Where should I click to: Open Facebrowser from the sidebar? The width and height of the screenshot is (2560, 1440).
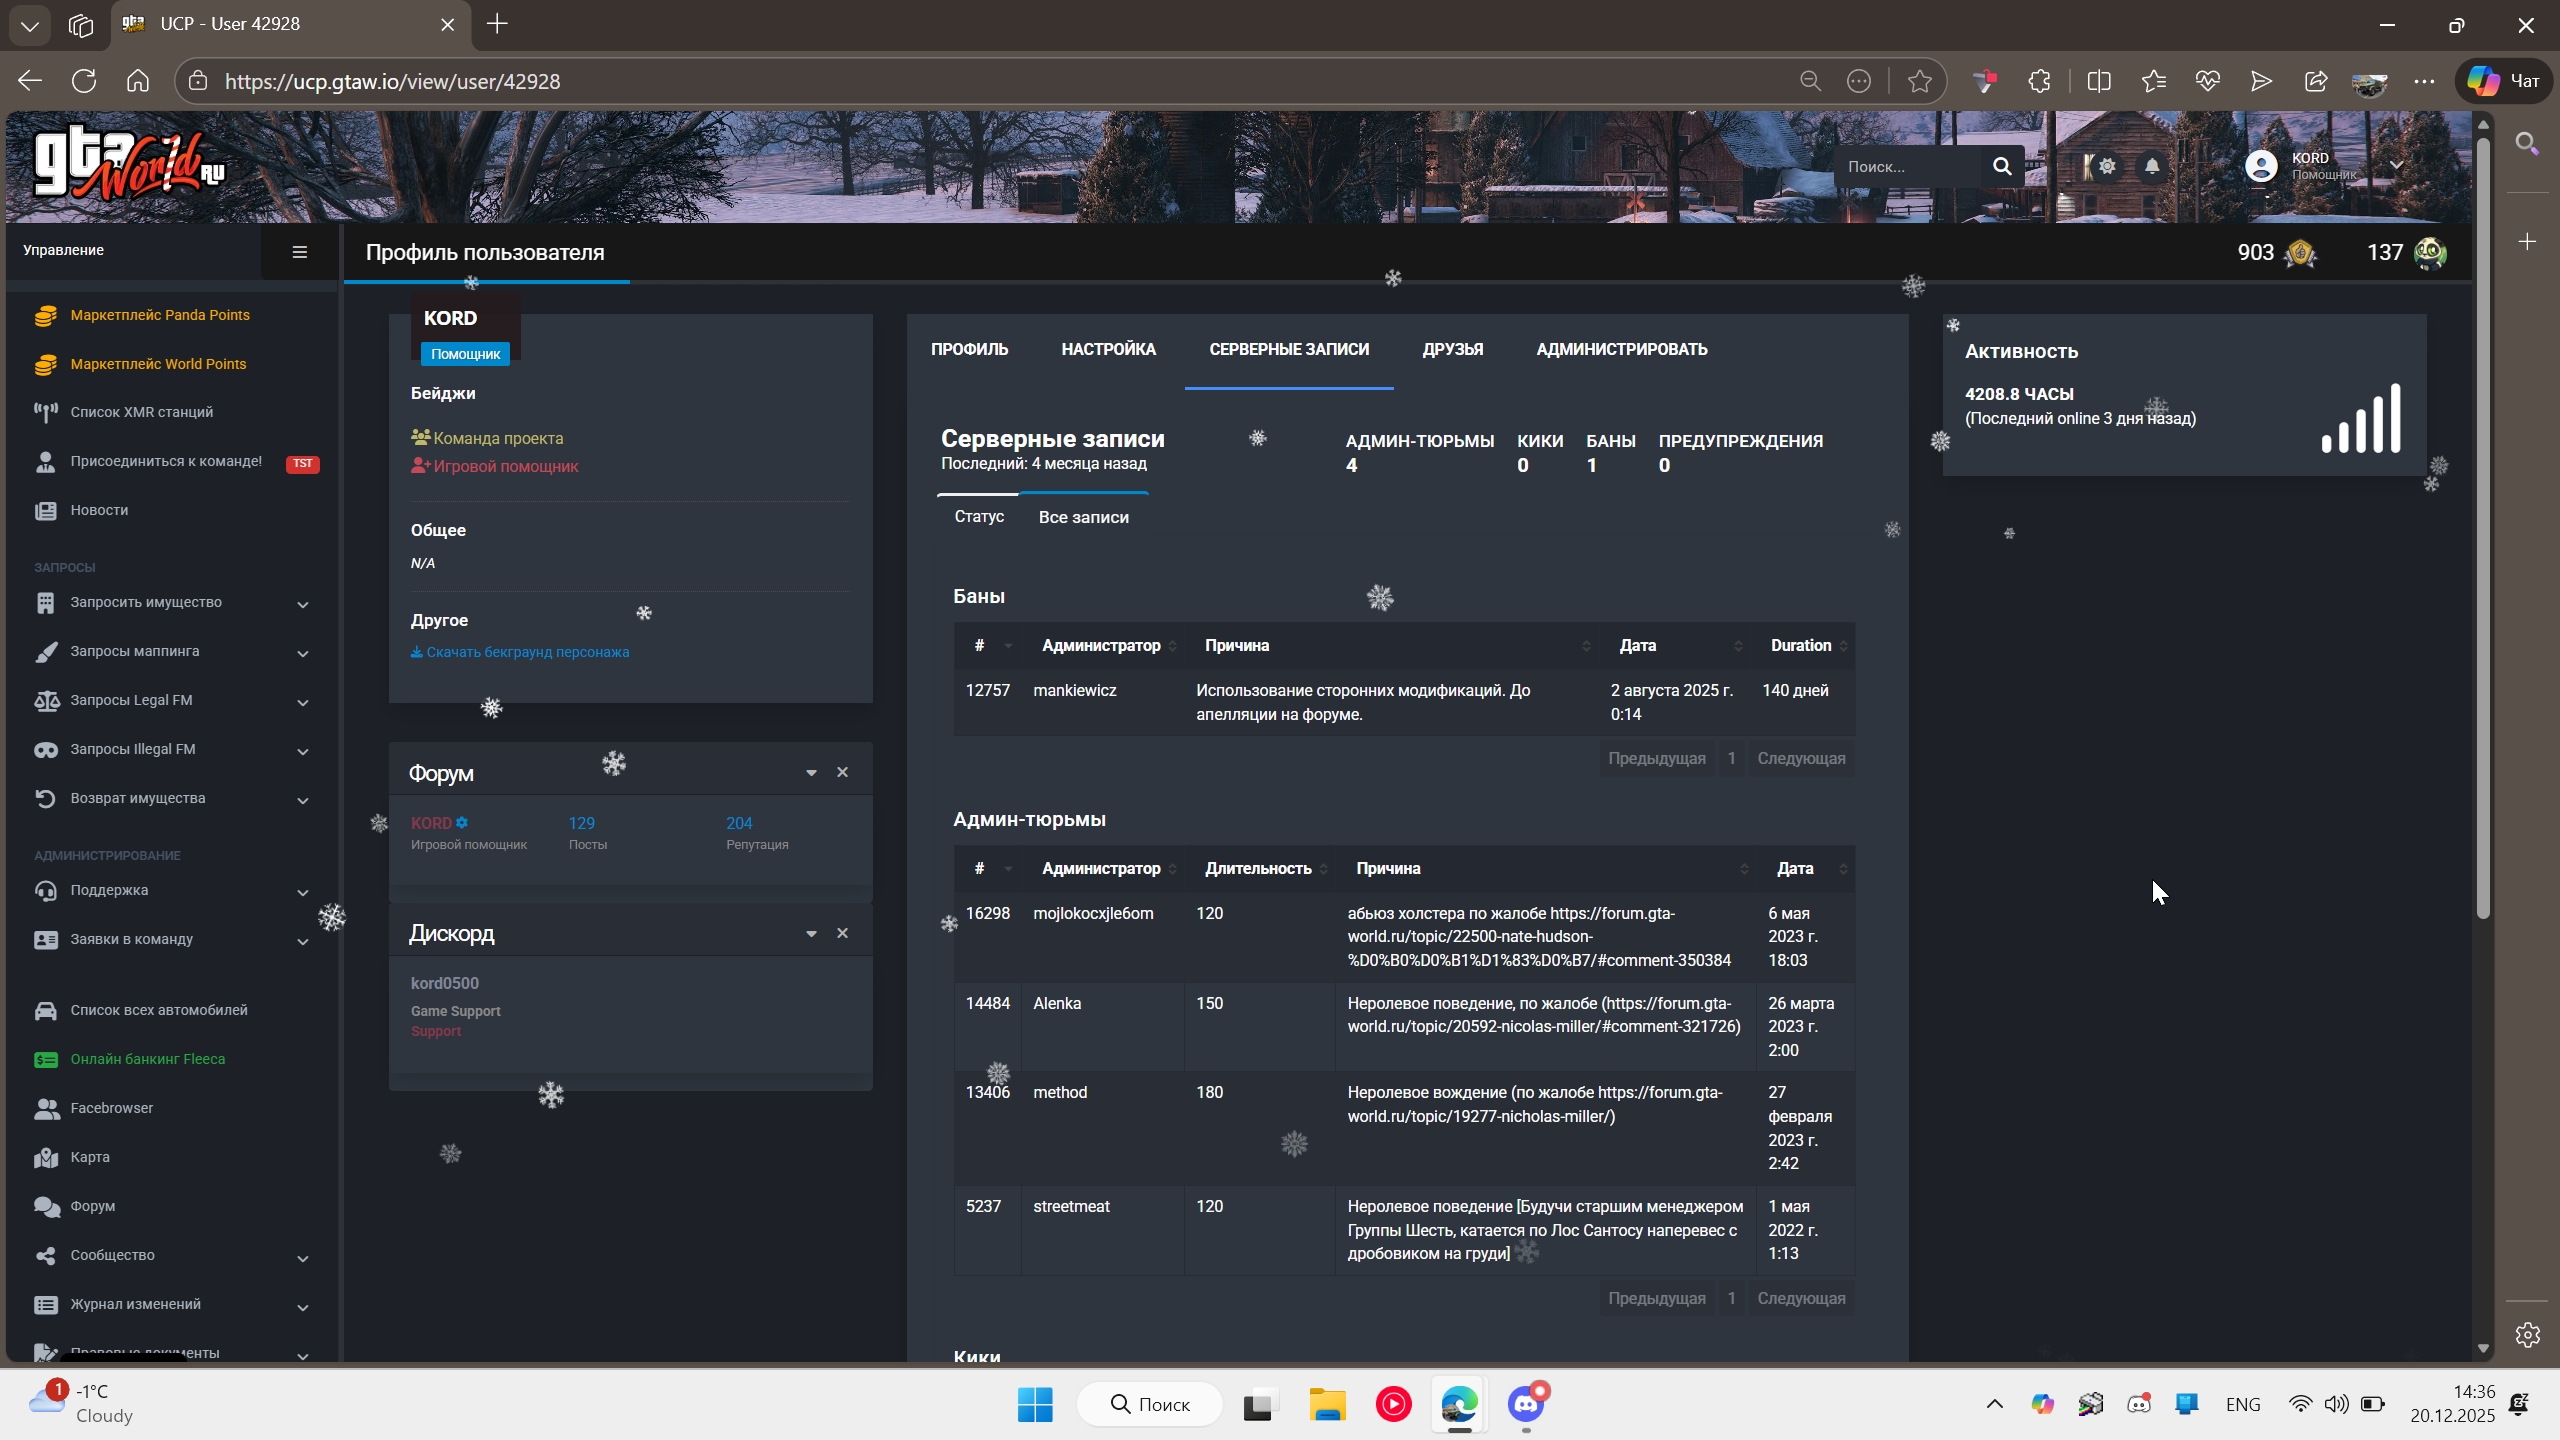tap(111, 1108)
